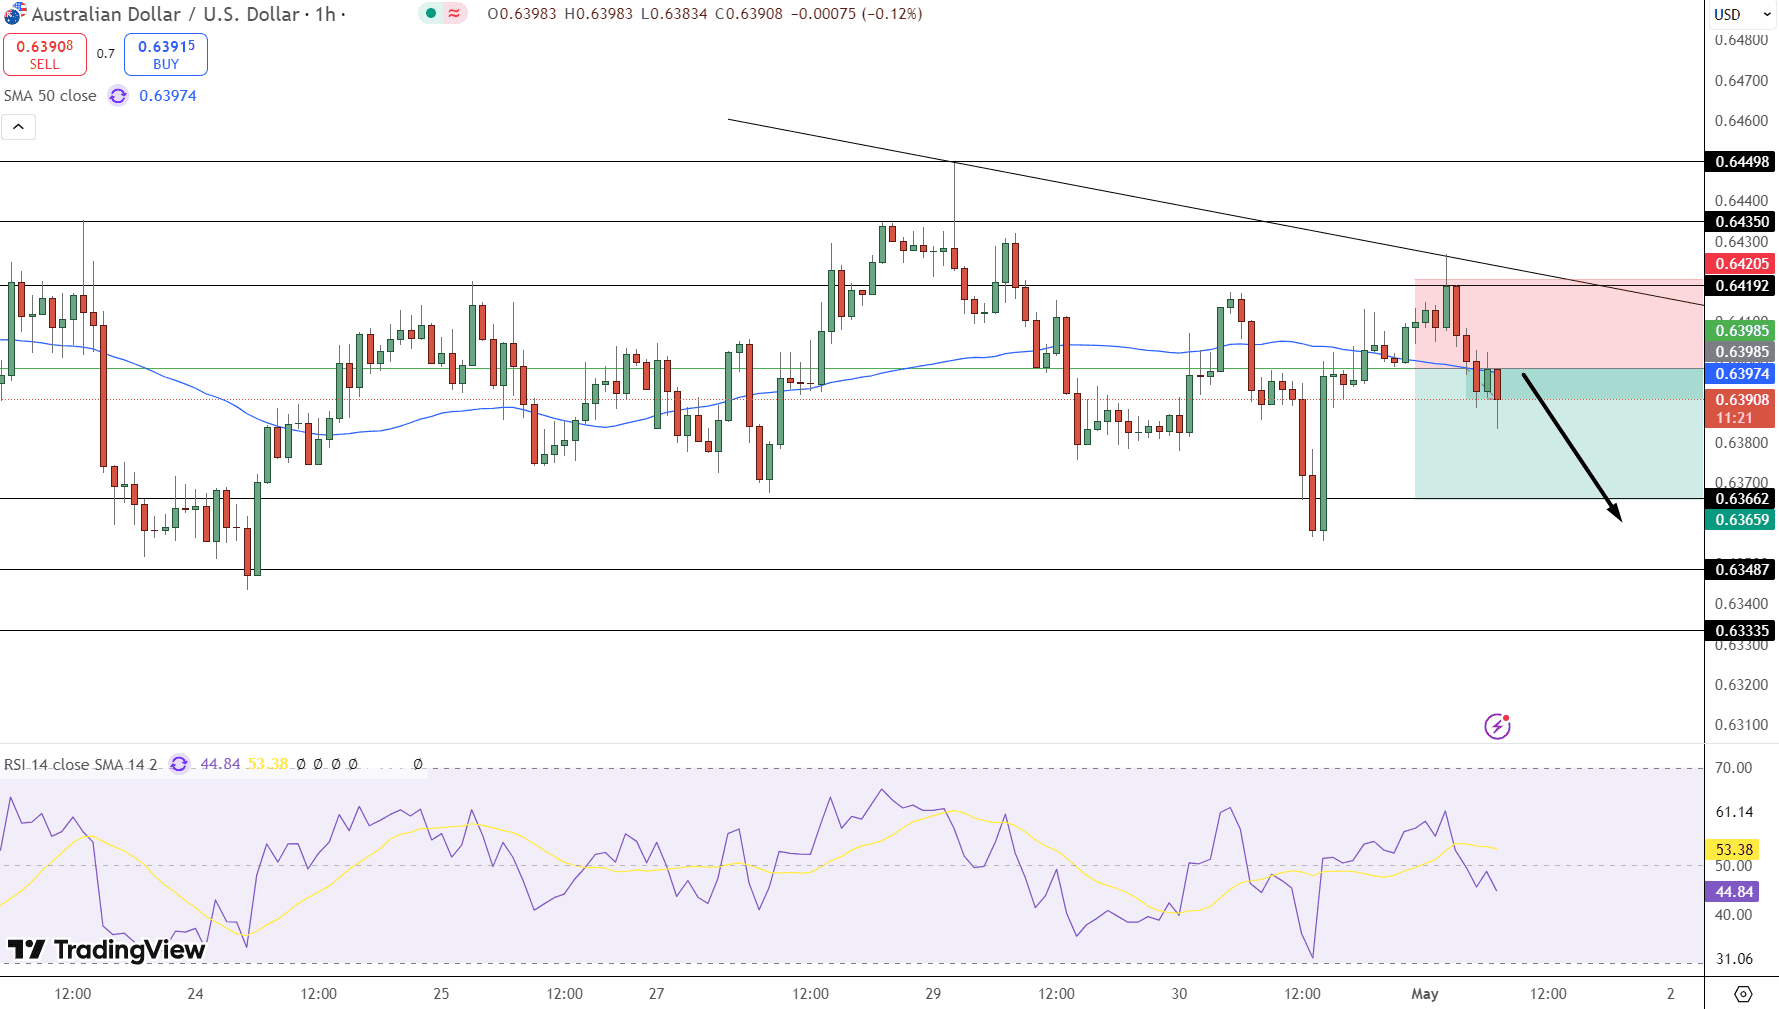Select the SMA 50 close indicator label
Image resolution: width=1779 pixels, height=1009 pixels.
click(50, 96)
